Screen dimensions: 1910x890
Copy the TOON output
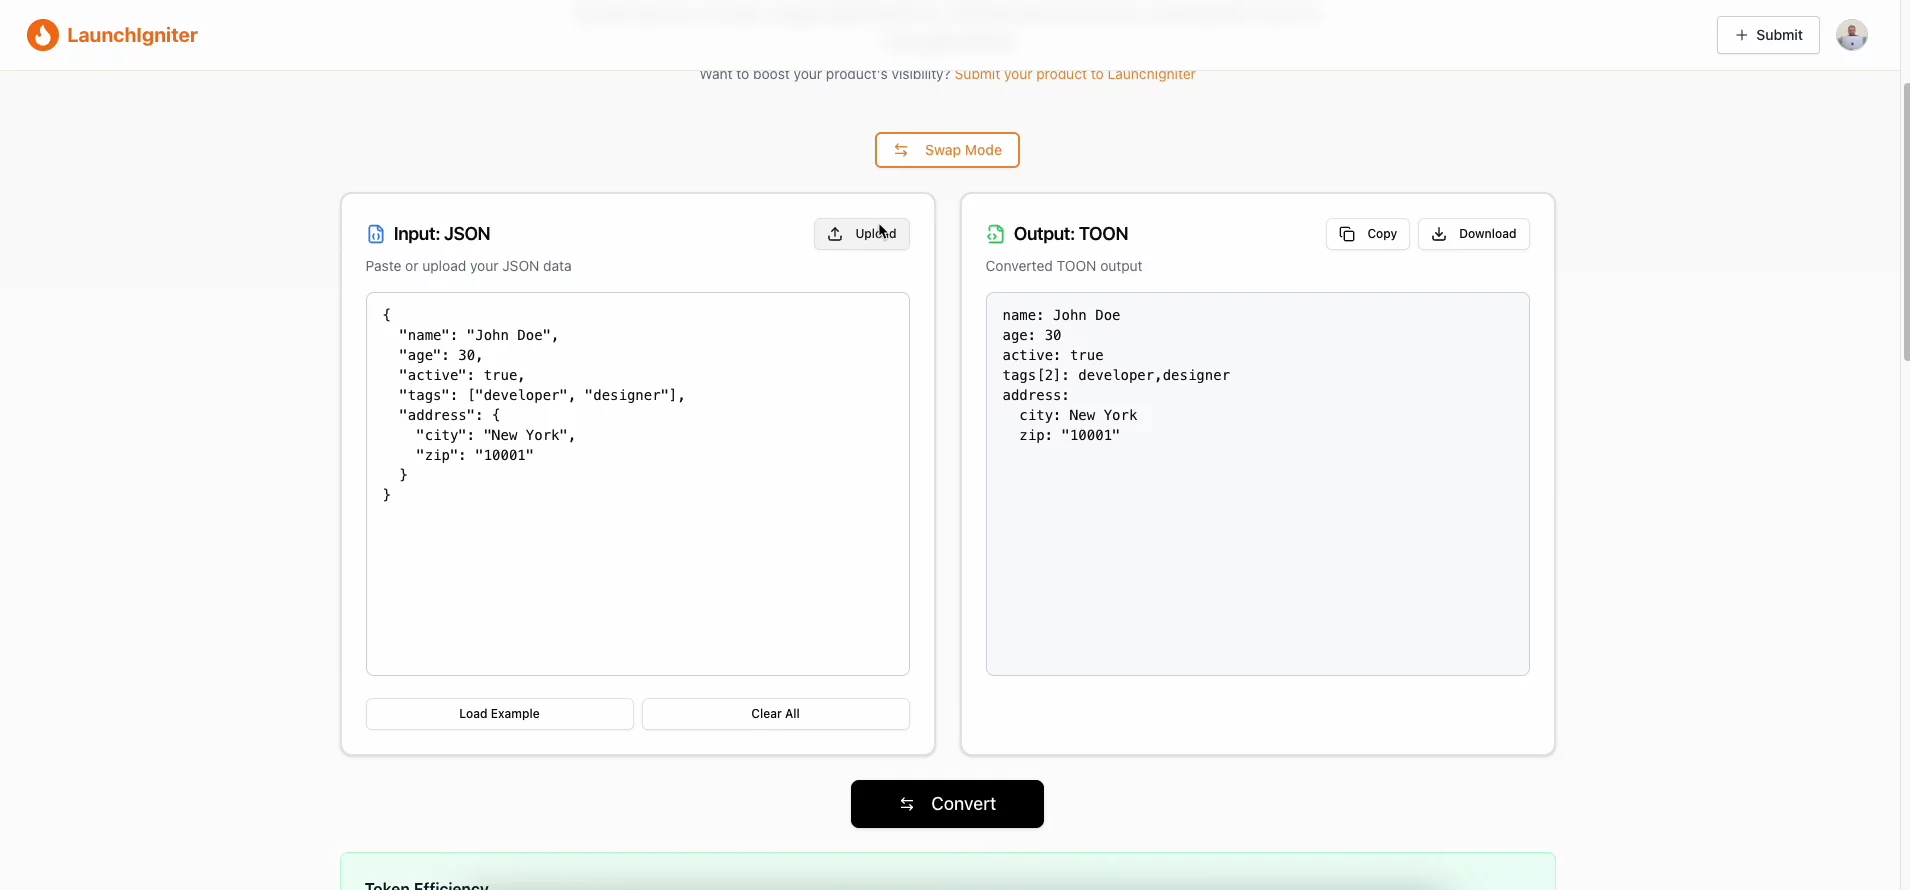coord(1368,234)
